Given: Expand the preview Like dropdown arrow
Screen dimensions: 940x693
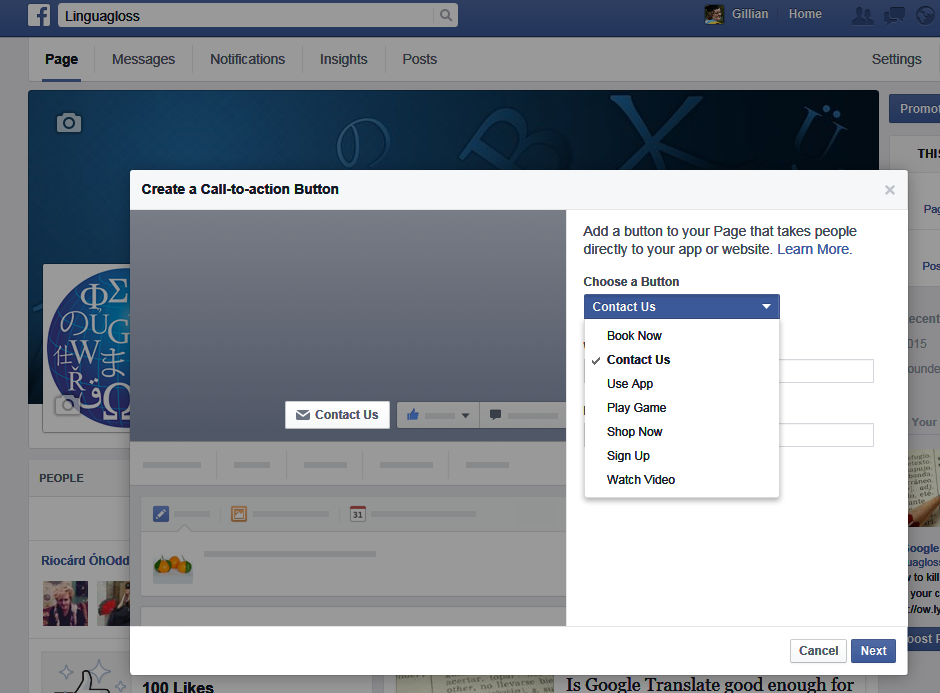Looking at the screenshot, I should (x=465, y=415).
